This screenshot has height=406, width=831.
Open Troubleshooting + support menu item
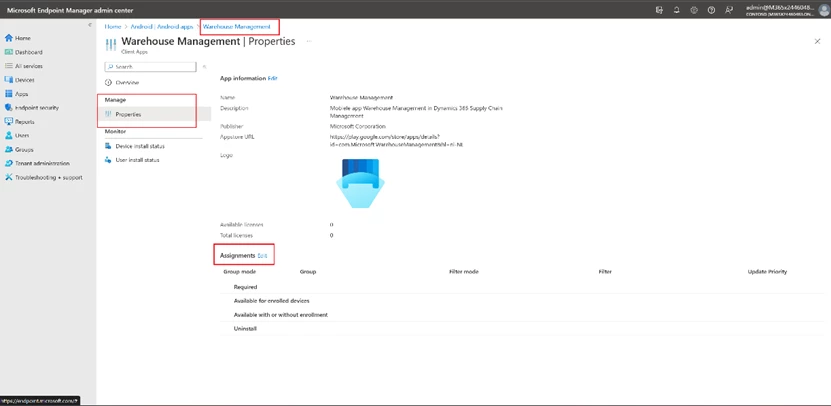[48, 178]
